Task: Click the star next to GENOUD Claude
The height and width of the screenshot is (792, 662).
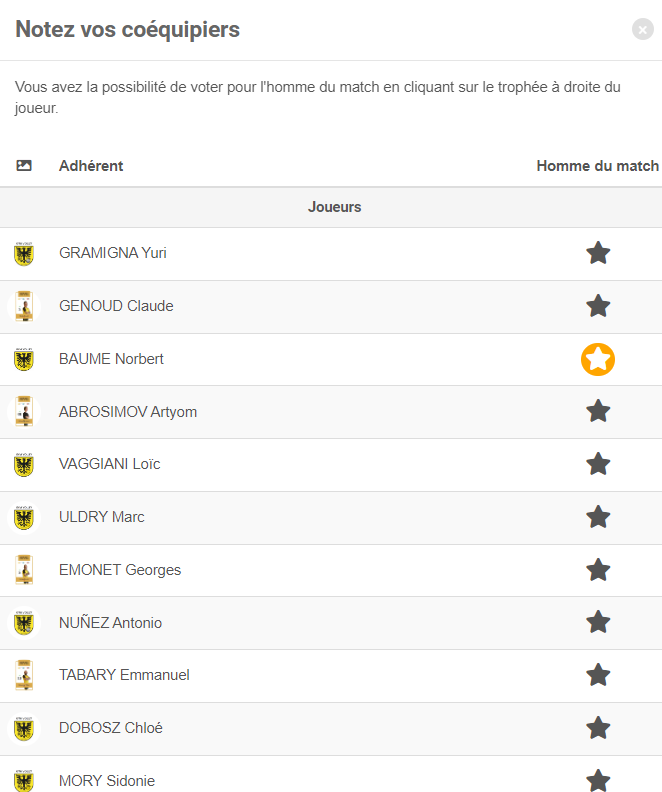Action: click(x=598, y=306)
